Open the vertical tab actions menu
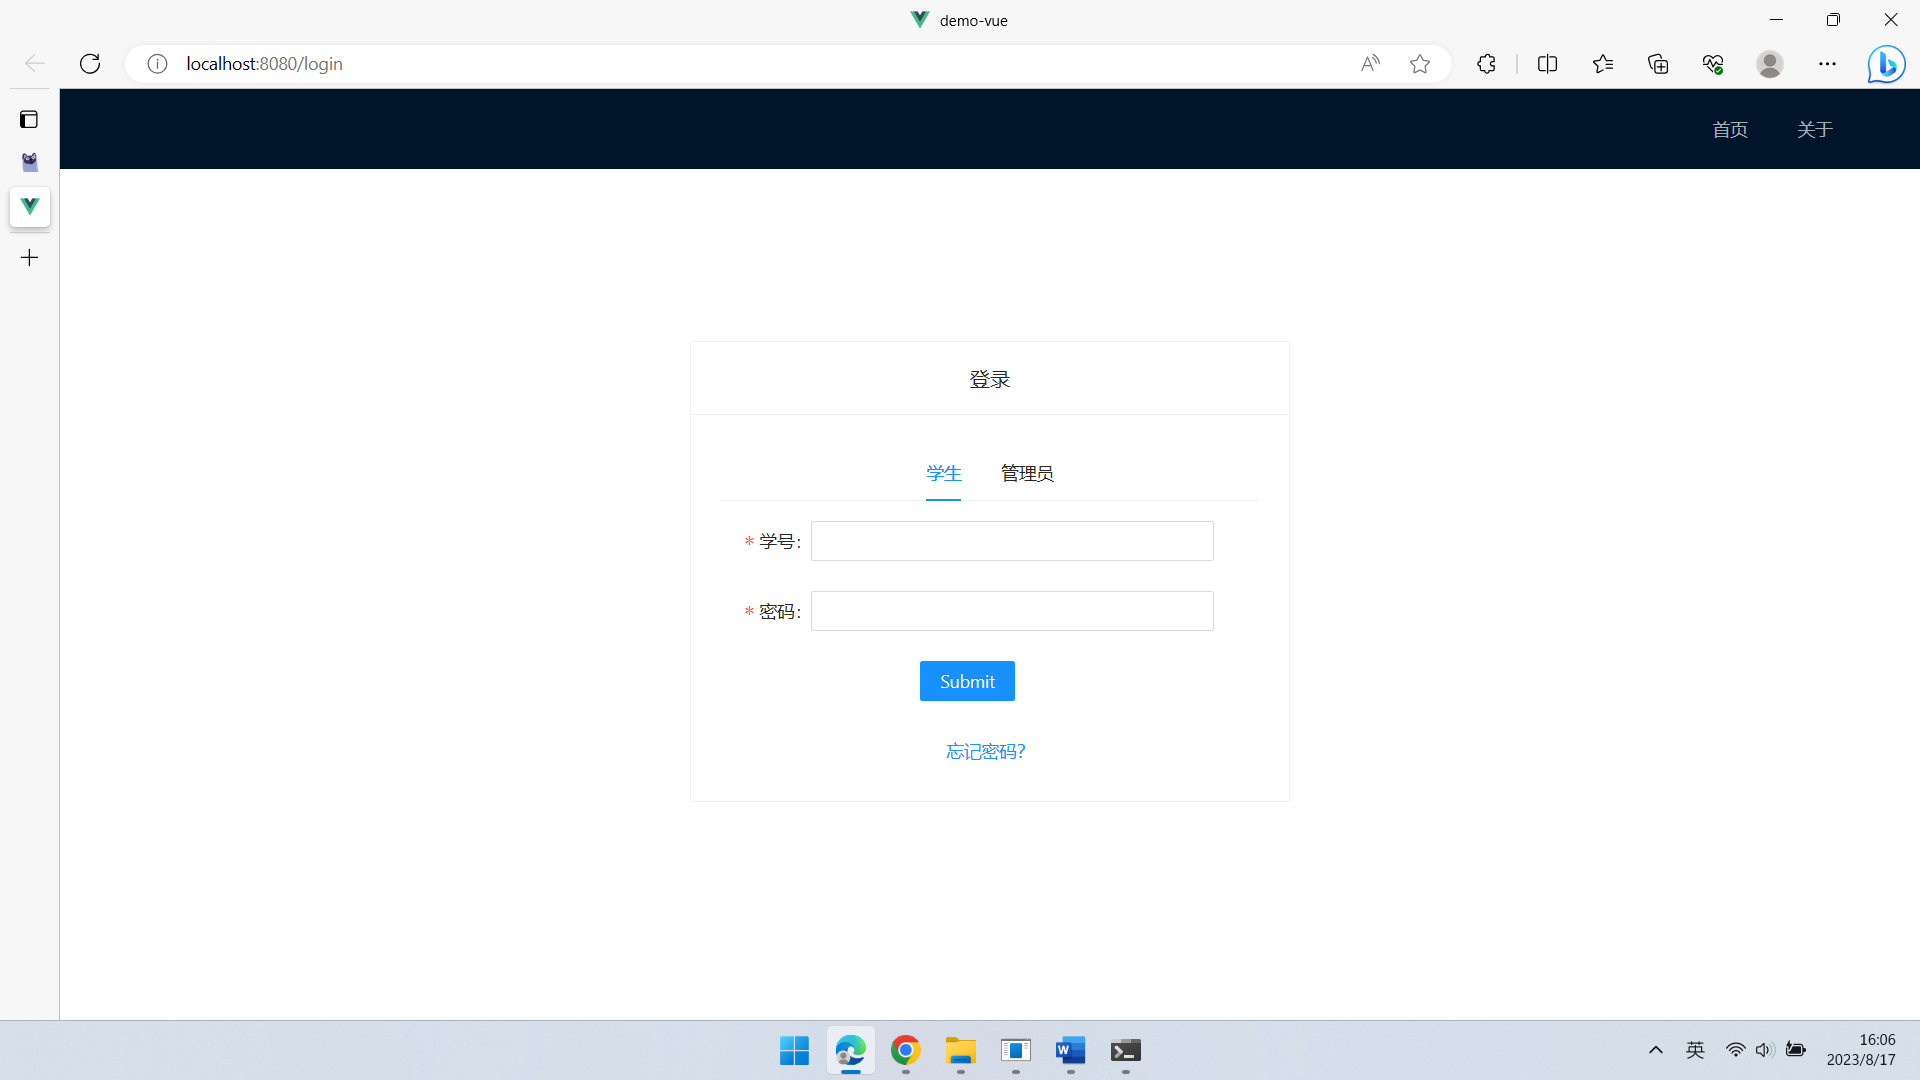This screenshot has height=1080, width=1920. 29,120
